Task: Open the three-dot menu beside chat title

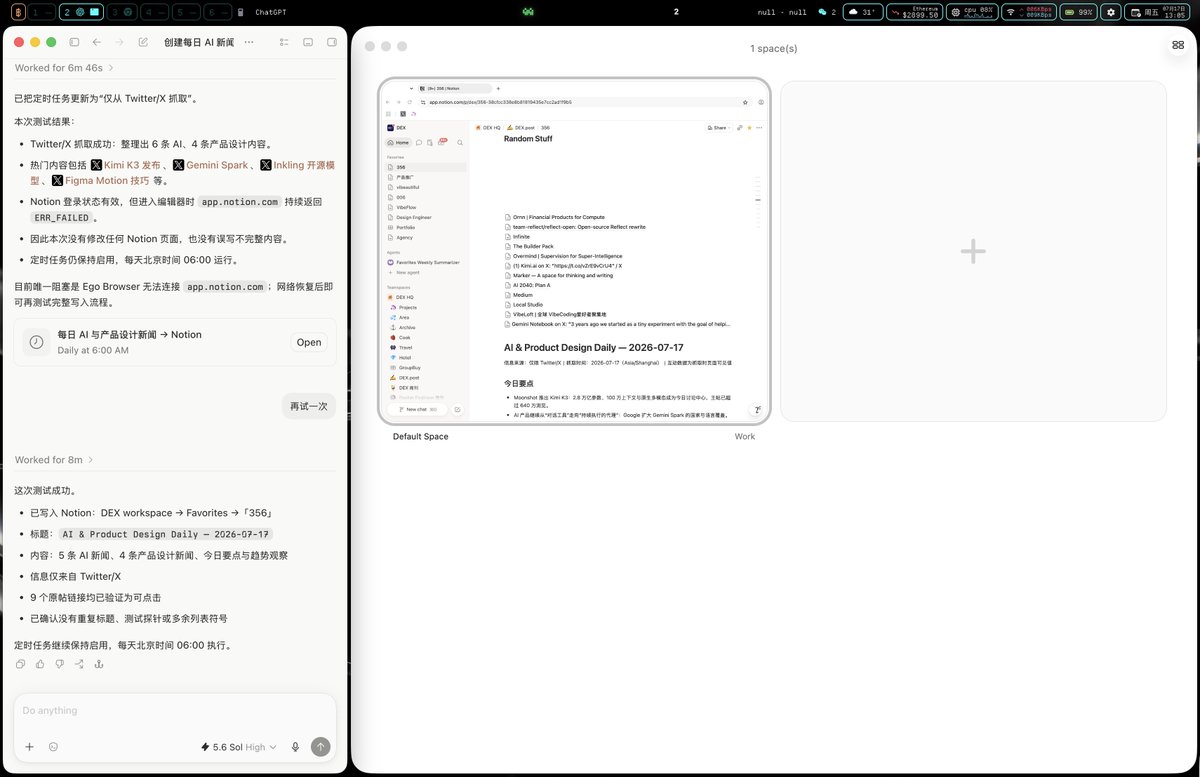Action: pyautogui.click(x=249, y=42)
